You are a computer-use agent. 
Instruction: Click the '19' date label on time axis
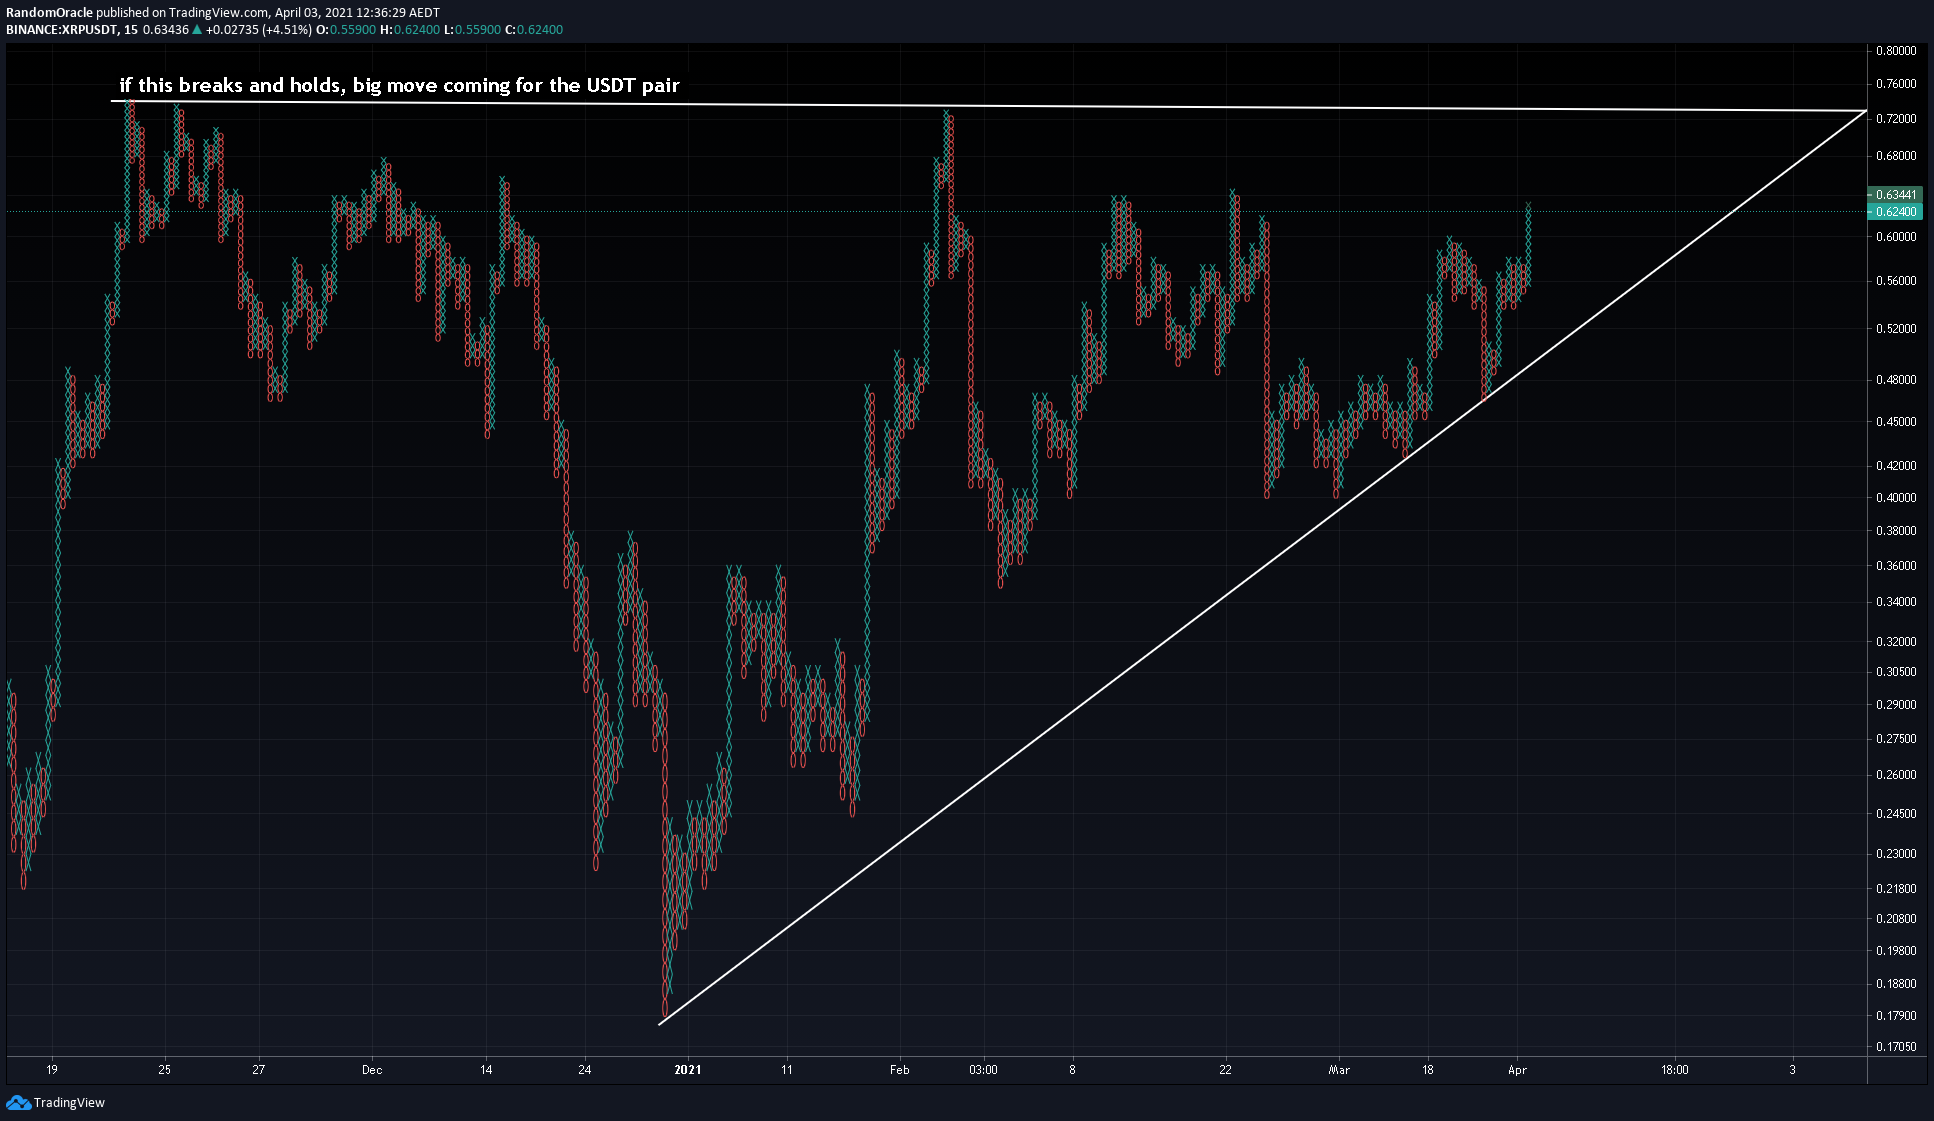coord(52,1070)
